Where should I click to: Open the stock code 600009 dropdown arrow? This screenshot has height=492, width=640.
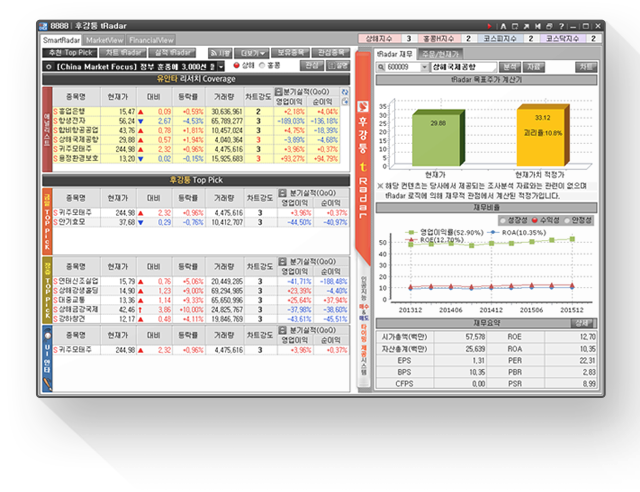click(x=424, y=67)
